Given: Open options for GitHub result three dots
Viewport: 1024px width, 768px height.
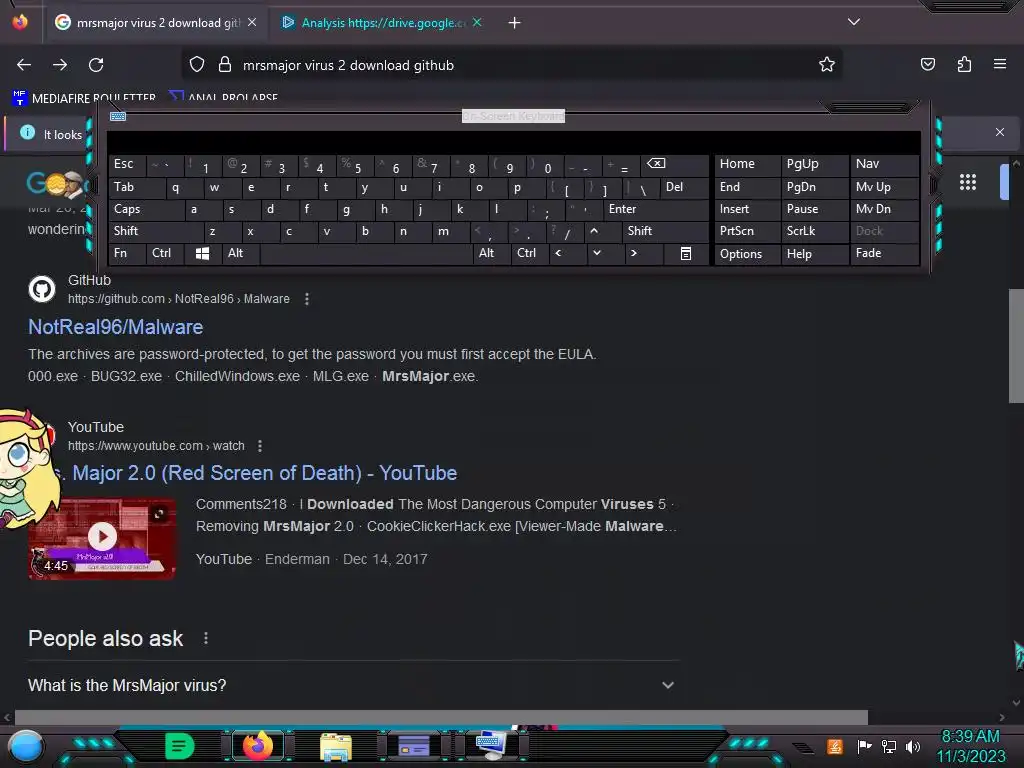Looking at the screenshot, I should click(x=307, y=299).
